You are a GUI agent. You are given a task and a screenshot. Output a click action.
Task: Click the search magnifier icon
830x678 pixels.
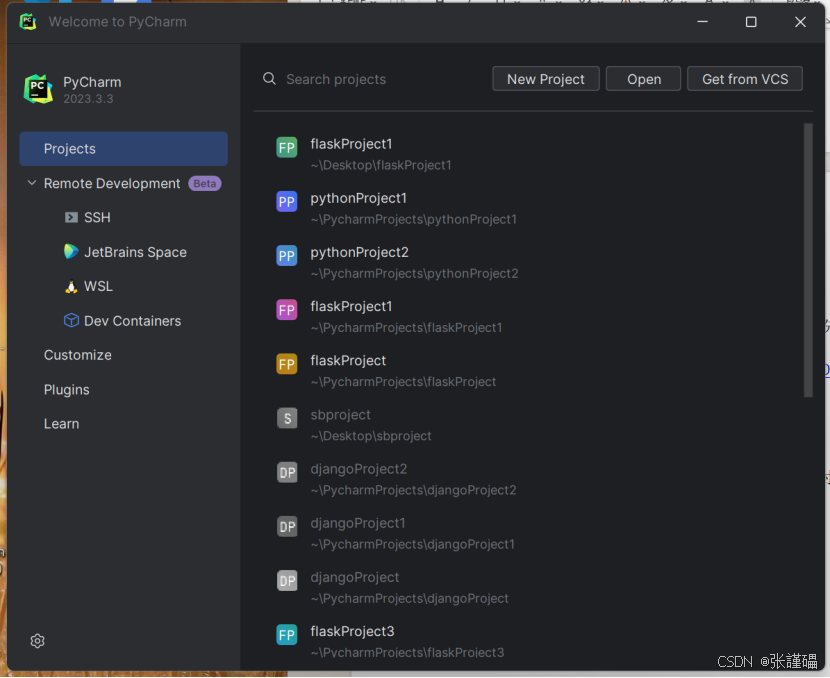269,79
